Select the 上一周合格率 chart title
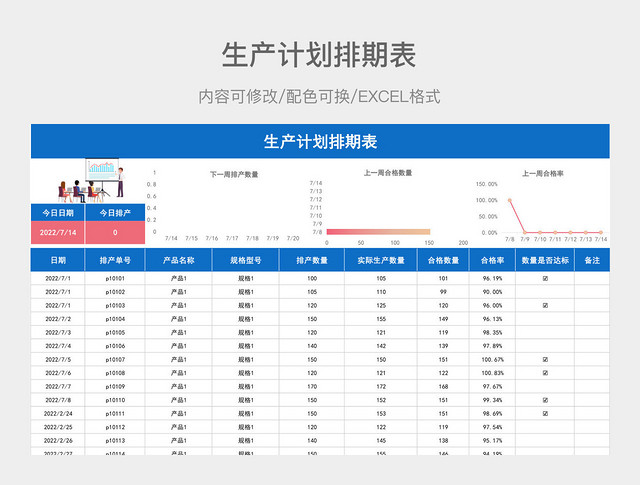This screenshot has width=640, height=485. (543, 174)
